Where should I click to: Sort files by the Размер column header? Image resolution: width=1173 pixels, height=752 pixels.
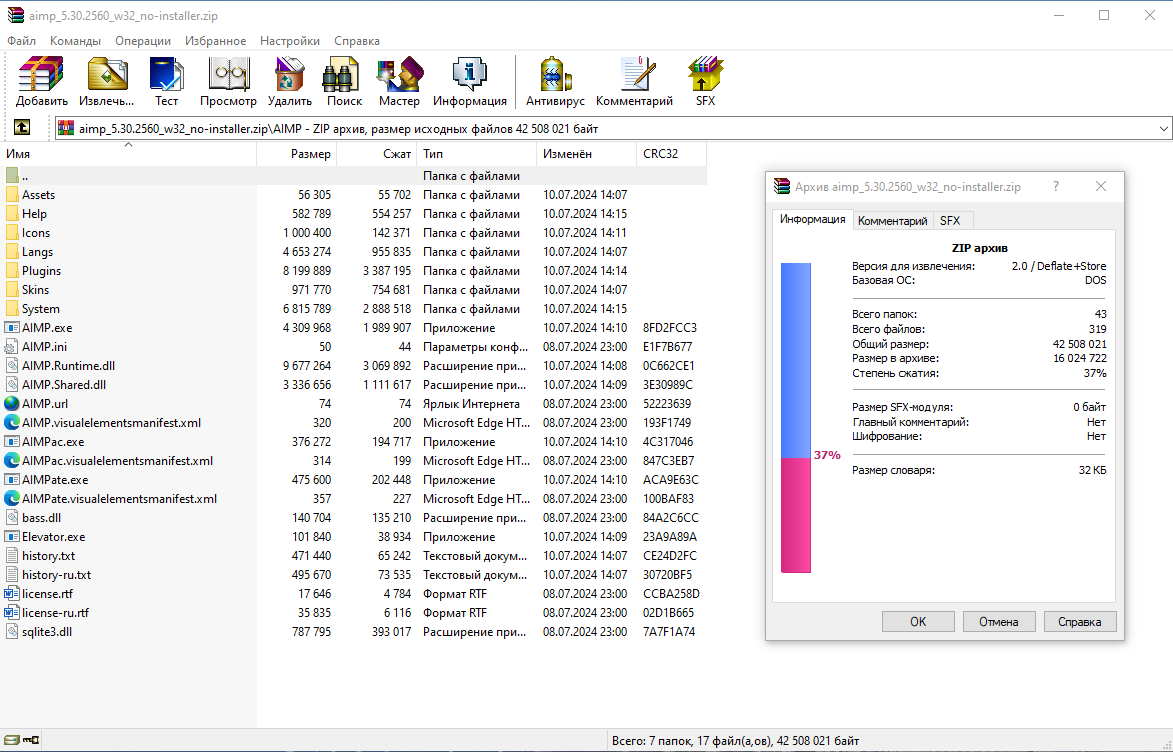(297, 153)
